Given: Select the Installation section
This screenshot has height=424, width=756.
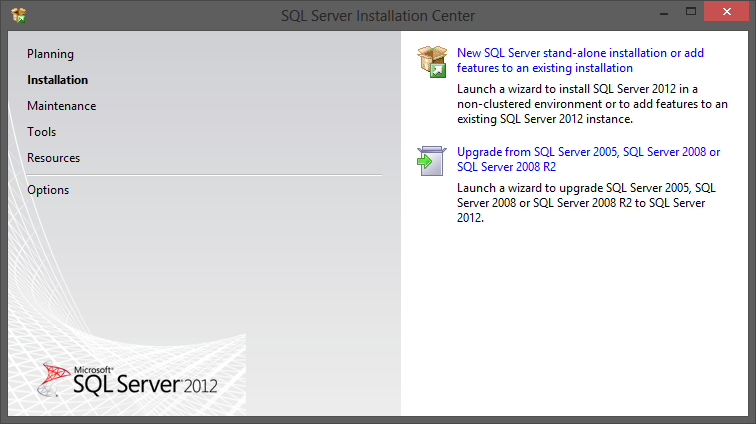Looking at the screenshot, I should click(57, 80).
